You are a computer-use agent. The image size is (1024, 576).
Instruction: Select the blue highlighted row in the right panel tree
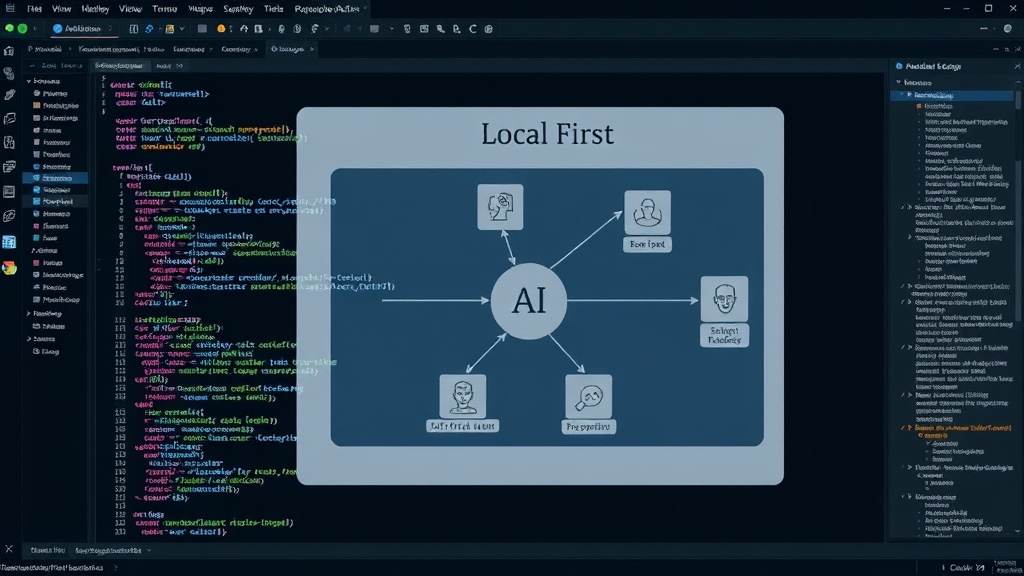point(953,95)
